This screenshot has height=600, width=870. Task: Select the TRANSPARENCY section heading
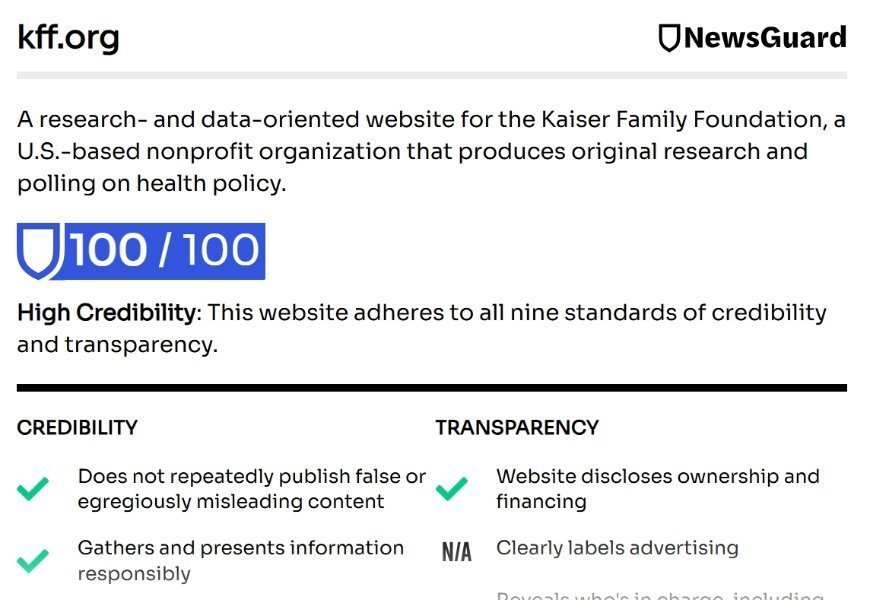[x=517, y=428]
